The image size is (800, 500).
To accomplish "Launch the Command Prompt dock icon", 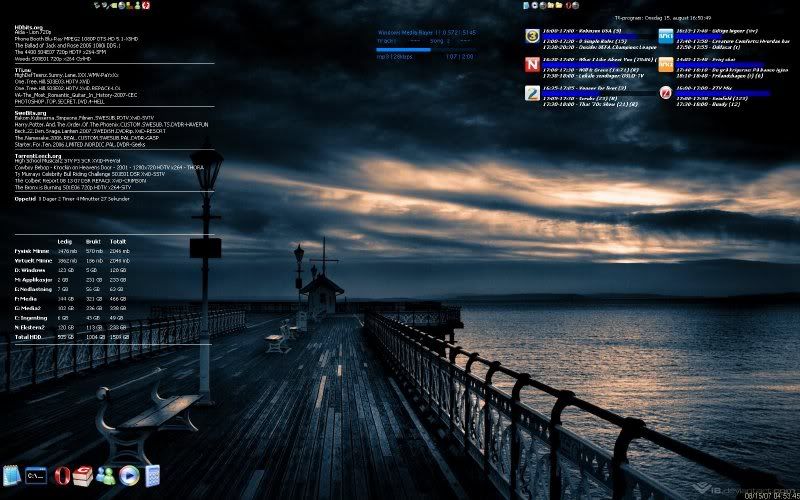I will click(x=36, y=476).
